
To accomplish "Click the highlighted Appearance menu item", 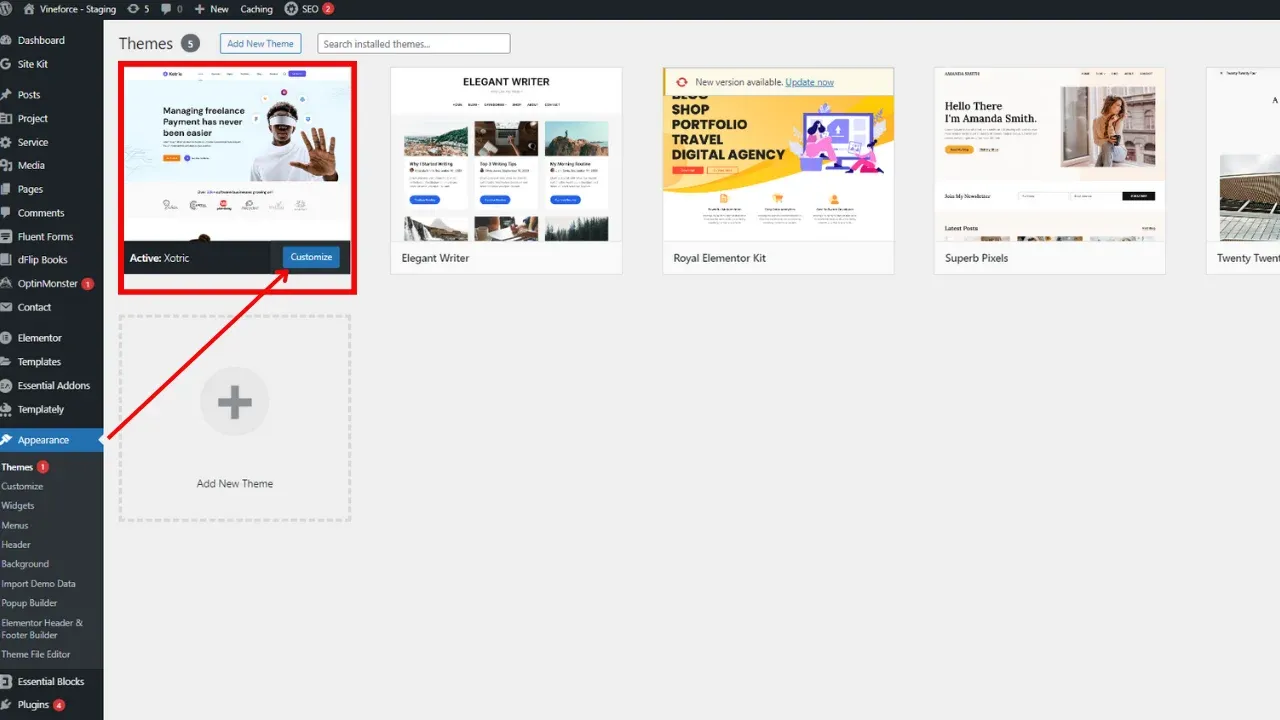I will tap(51, 440).
